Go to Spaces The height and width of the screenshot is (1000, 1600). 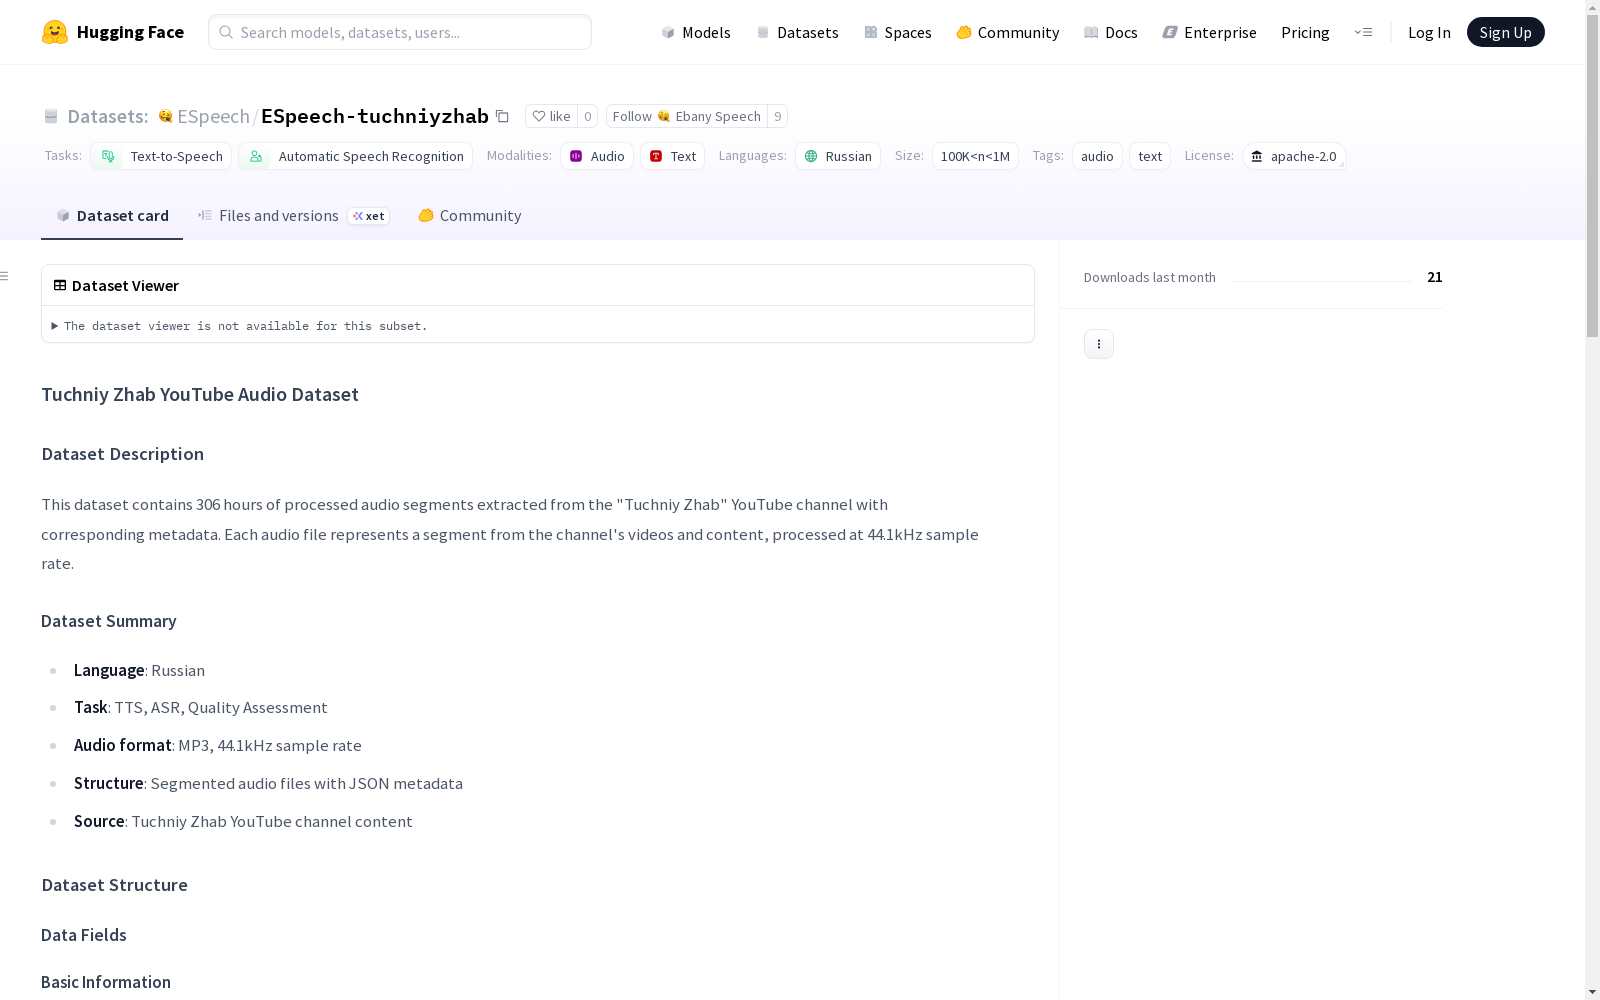pos(898,32)
